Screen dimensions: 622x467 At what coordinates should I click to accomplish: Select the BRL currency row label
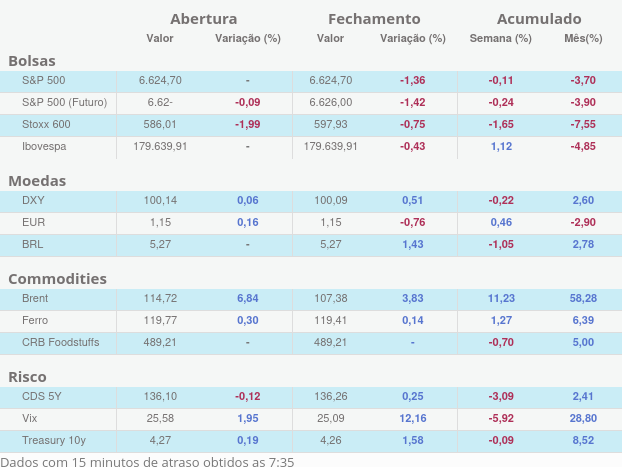(33, 244)
